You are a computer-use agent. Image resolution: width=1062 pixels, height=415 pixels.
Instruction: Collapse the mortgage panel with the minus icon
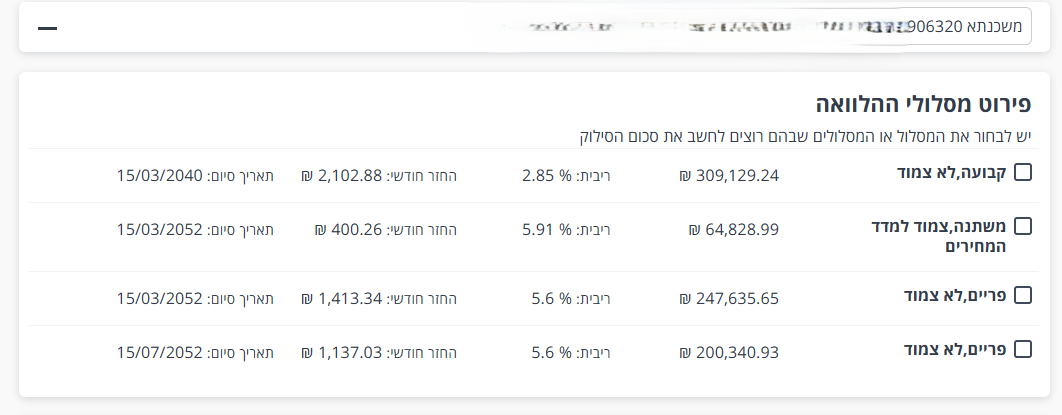pyautogui.click(x=47, y=27)
